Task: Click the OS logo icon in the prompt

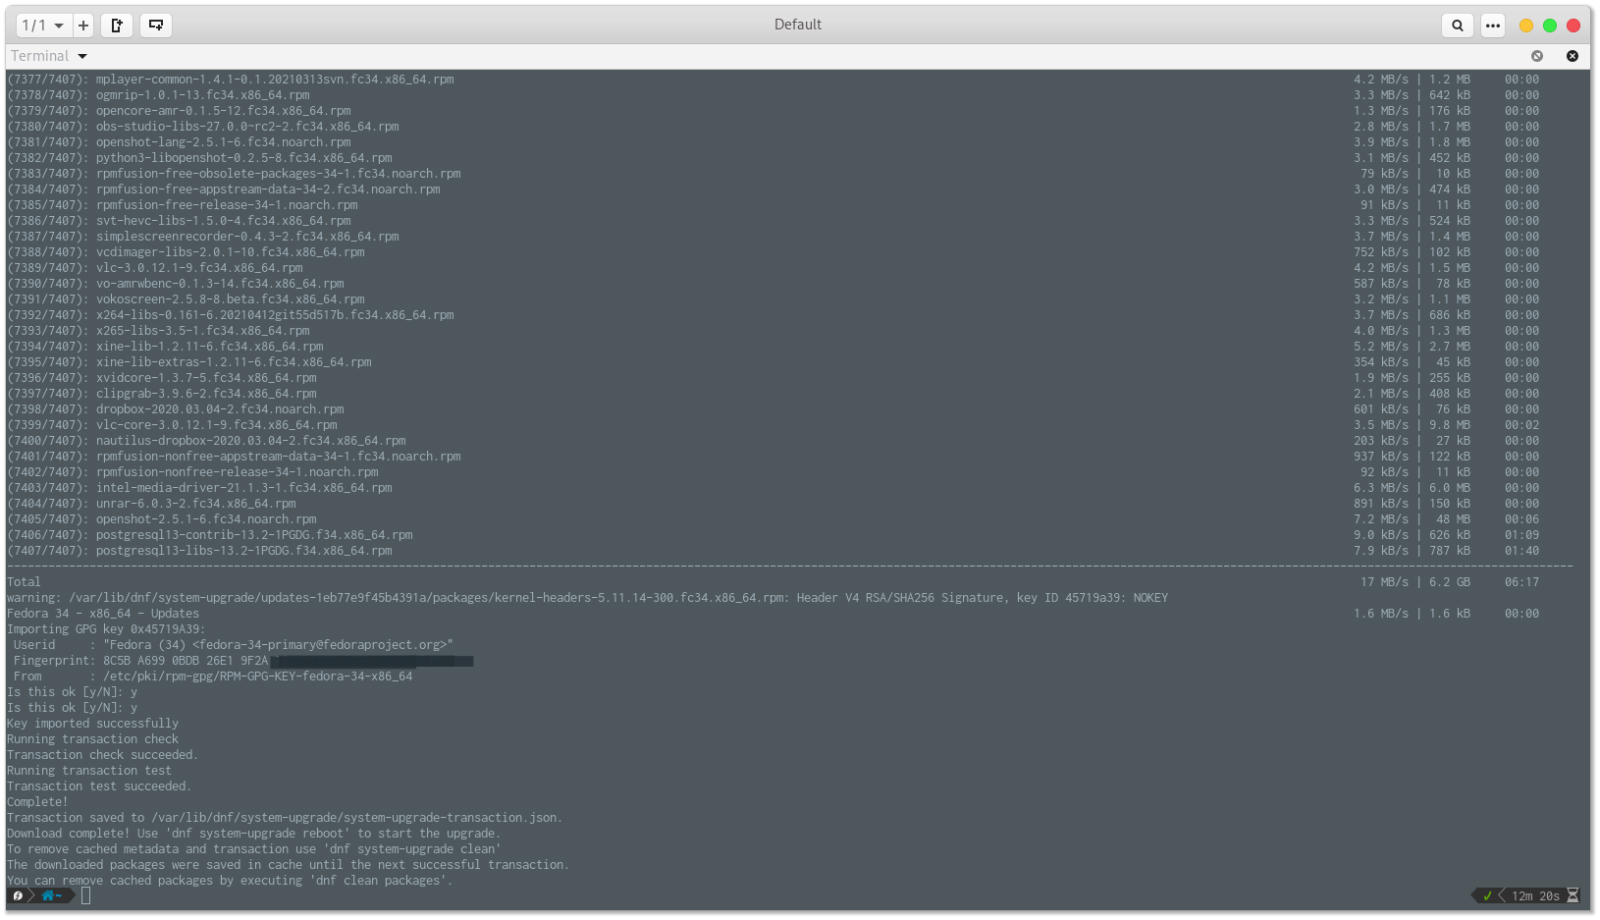Action: coord(18,895)
